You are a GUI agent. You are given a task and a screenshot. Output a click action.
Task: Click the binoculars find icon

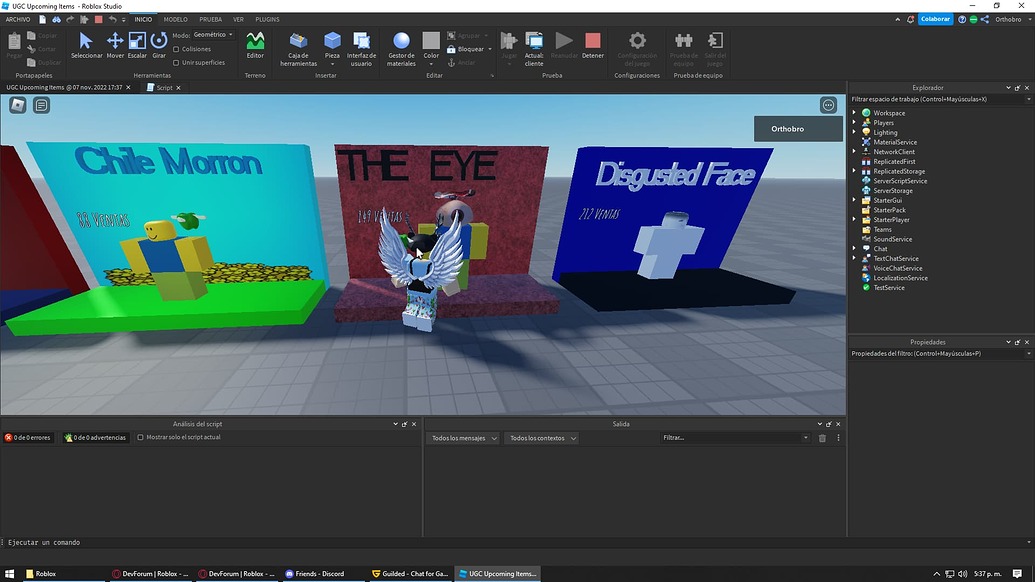point(57,19)
